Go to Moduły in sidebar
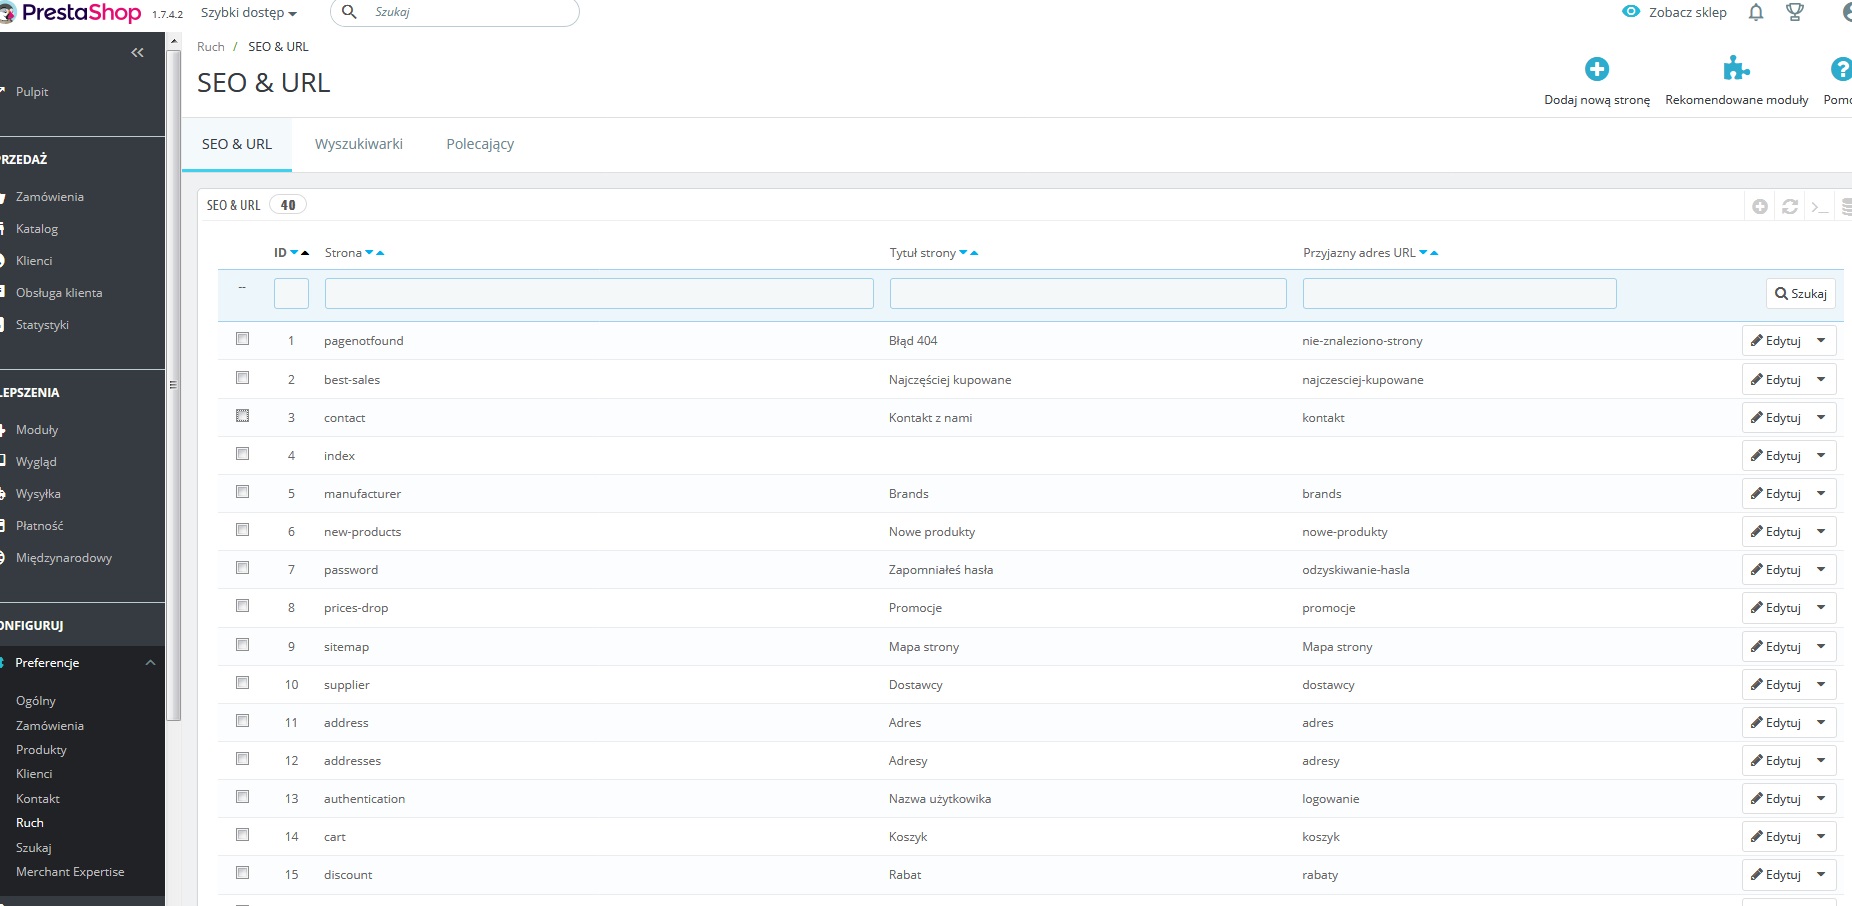 [x=37, y=430]
